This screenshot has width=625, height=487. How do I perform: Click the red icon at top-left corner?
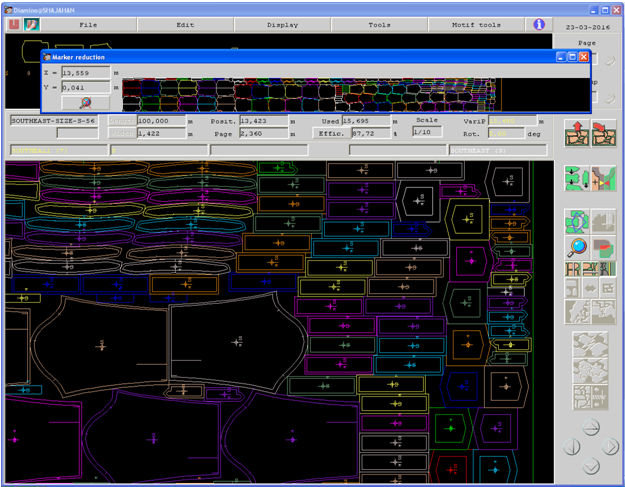(x=14, y=24)
